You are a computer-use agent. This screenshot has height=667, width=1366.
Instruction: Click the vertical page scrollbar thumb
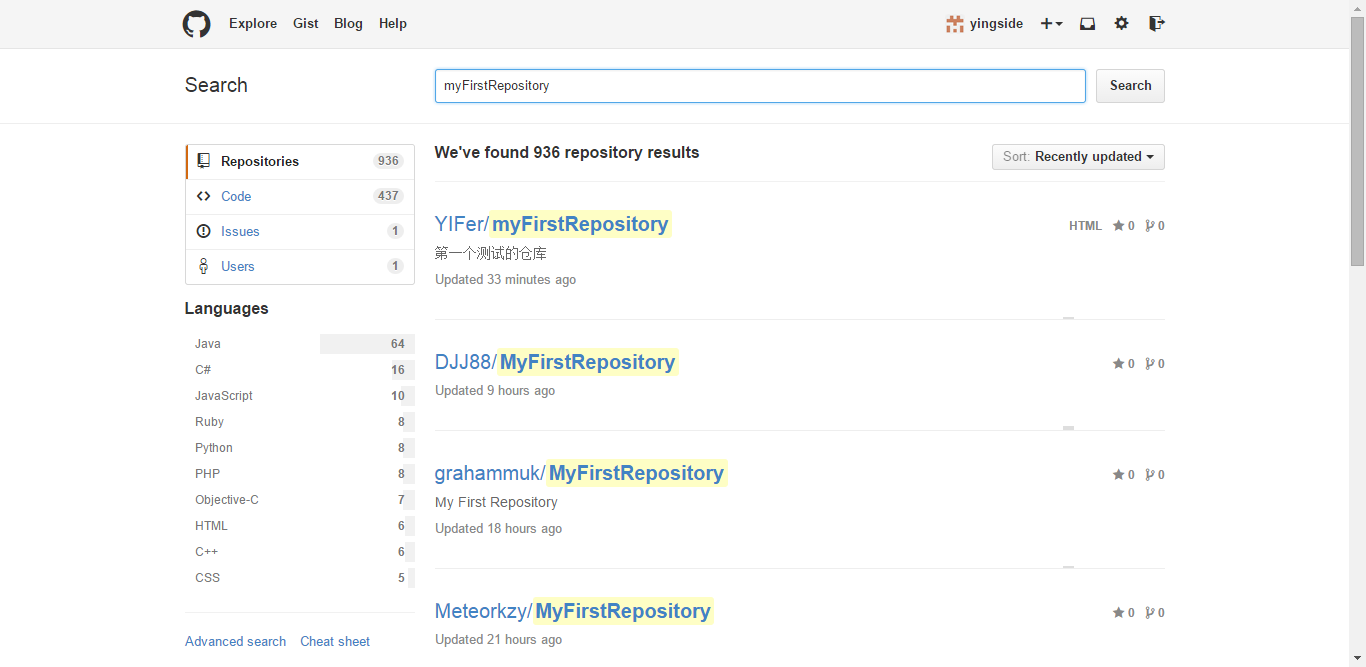tap(1357, 141)
